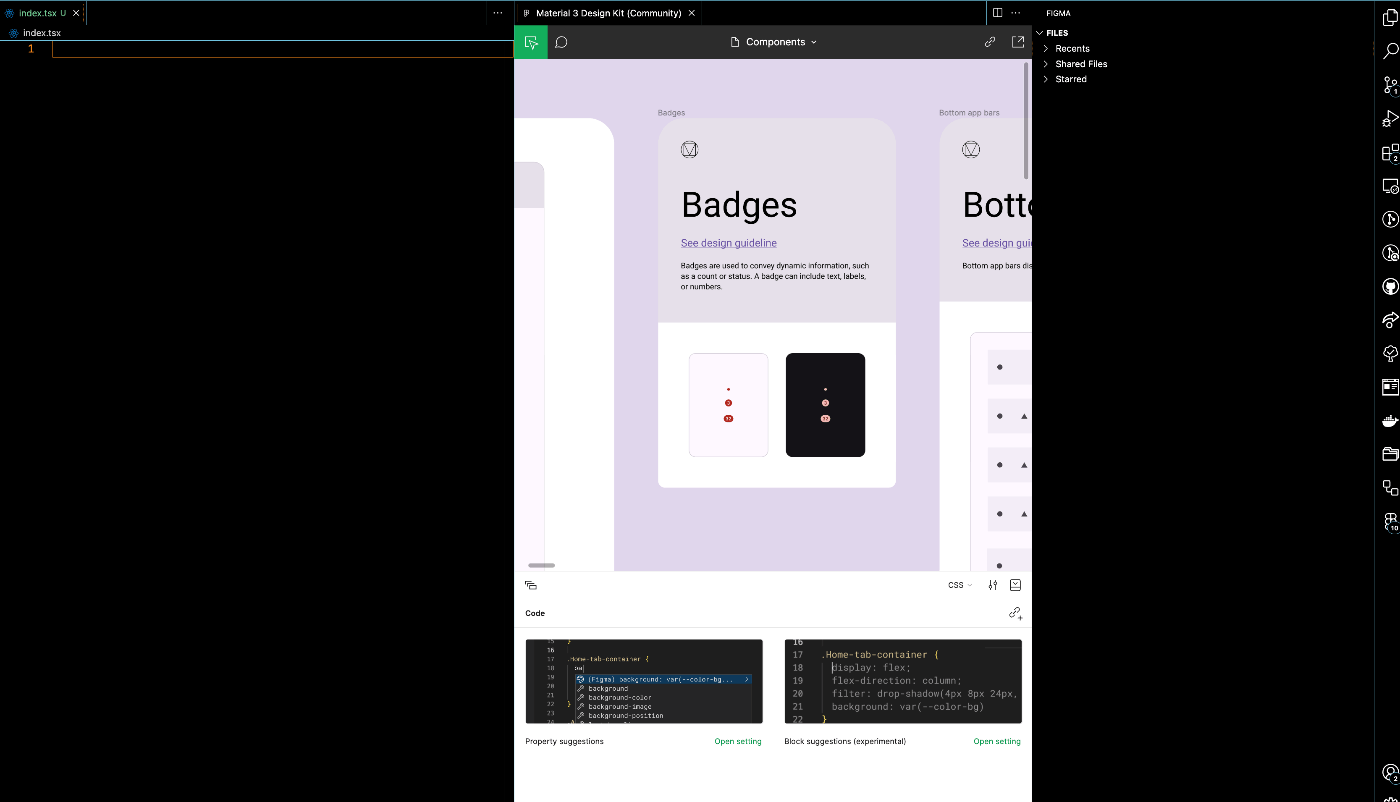Image resolution: width=1400 pixels, height=802 pixels.
Task: Click the Bottom app bars frame label
Action: (x=969, y=113)
